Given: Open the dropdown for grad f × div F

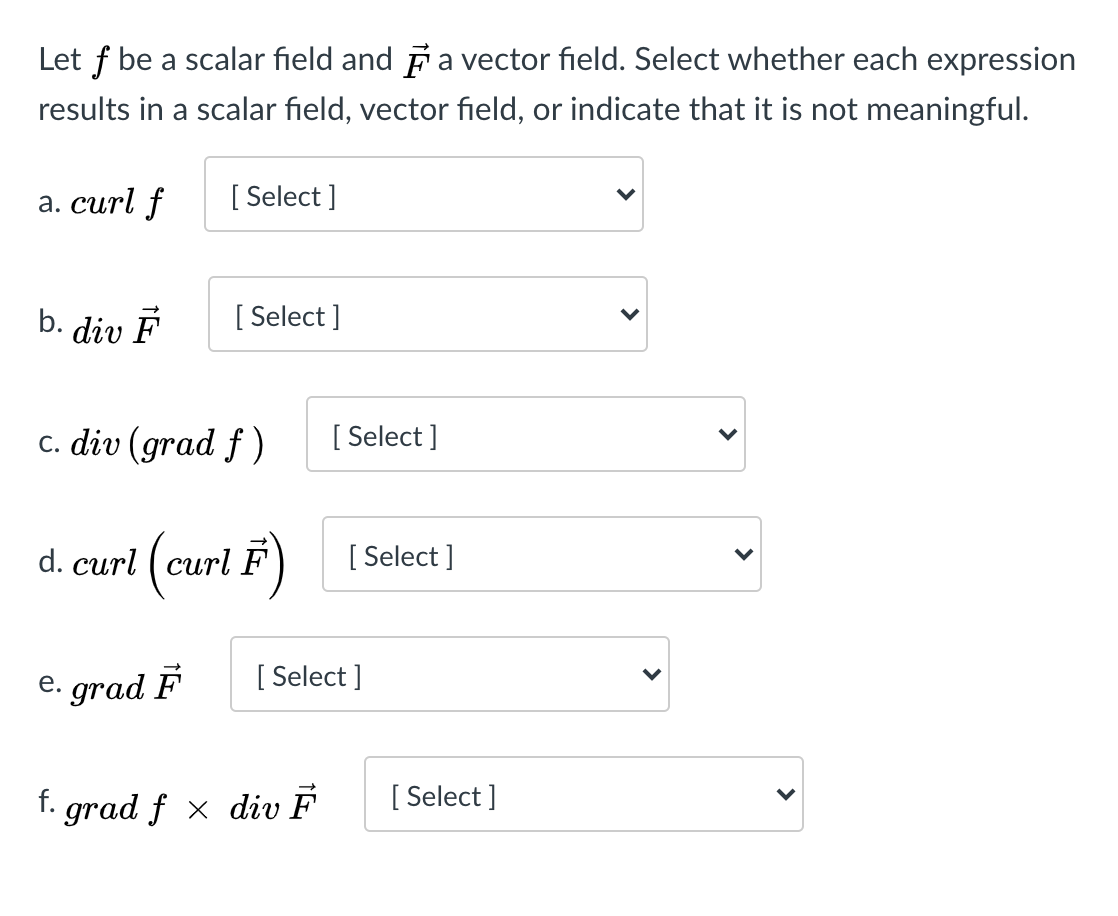Looking at the screenshot, I should point(584,794).
